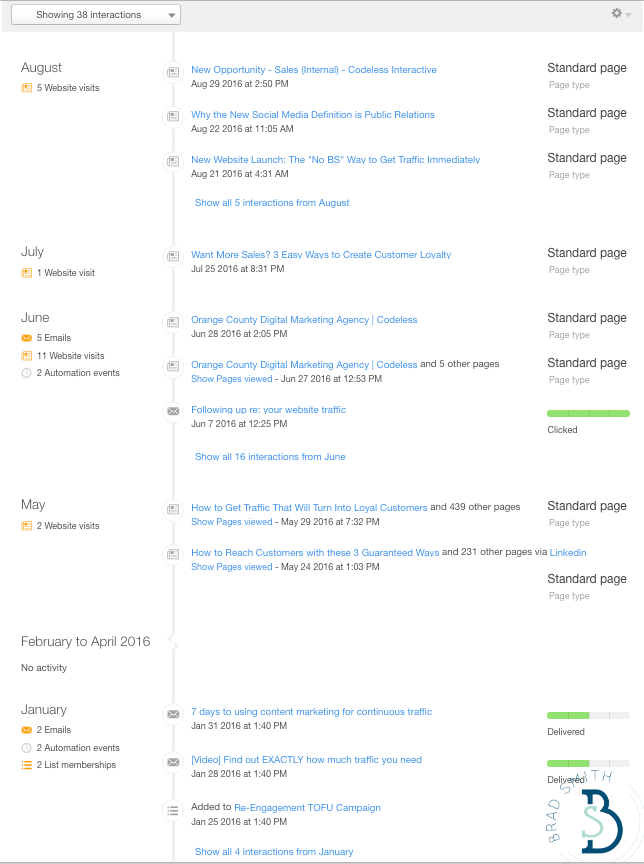
Task: Click Delivered progress bar for 7 days email
Action: (x=588, y=716)
